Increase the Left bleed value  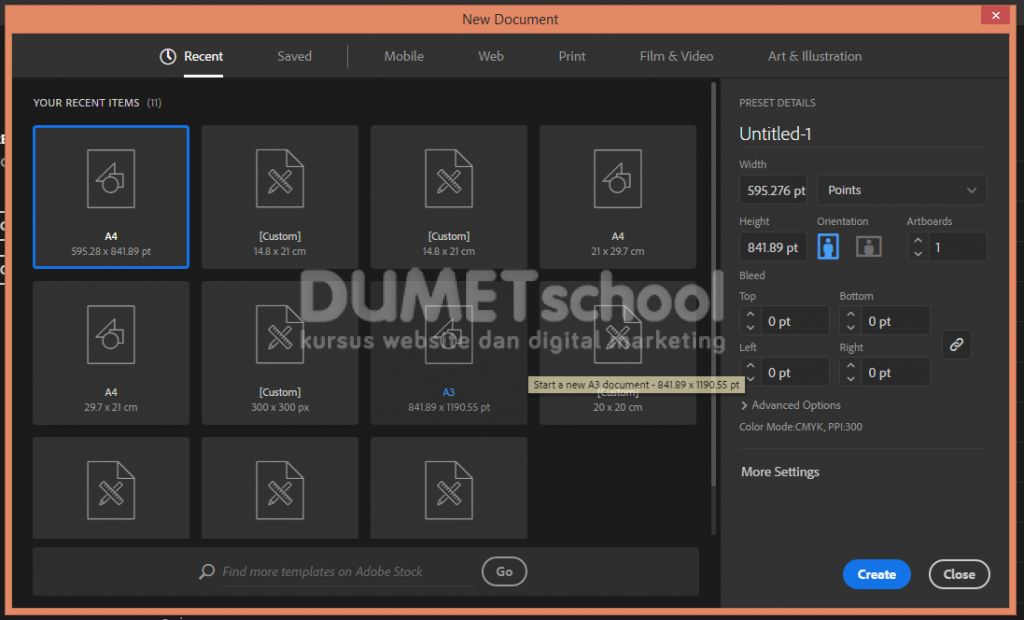pos(750,366)
